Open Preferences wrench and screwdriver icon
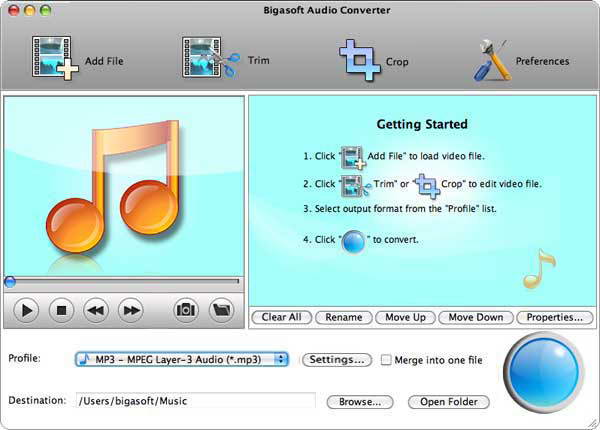 coord(492,60)
